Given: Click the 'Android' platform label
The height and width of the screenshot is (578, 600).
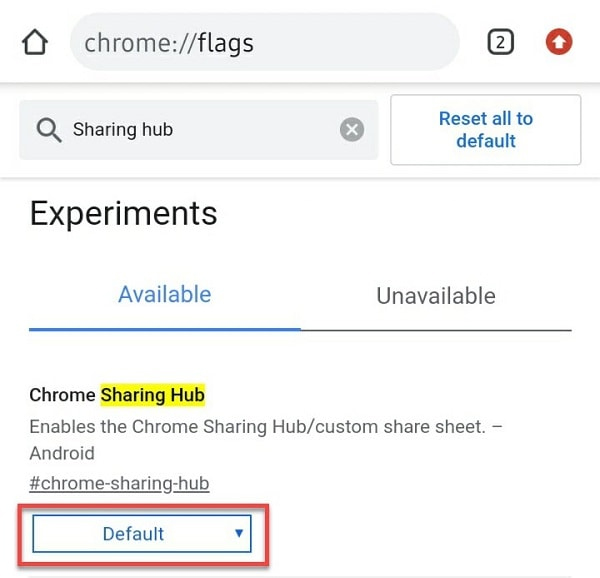Looking at the screenshot, I should click(62, 453).
